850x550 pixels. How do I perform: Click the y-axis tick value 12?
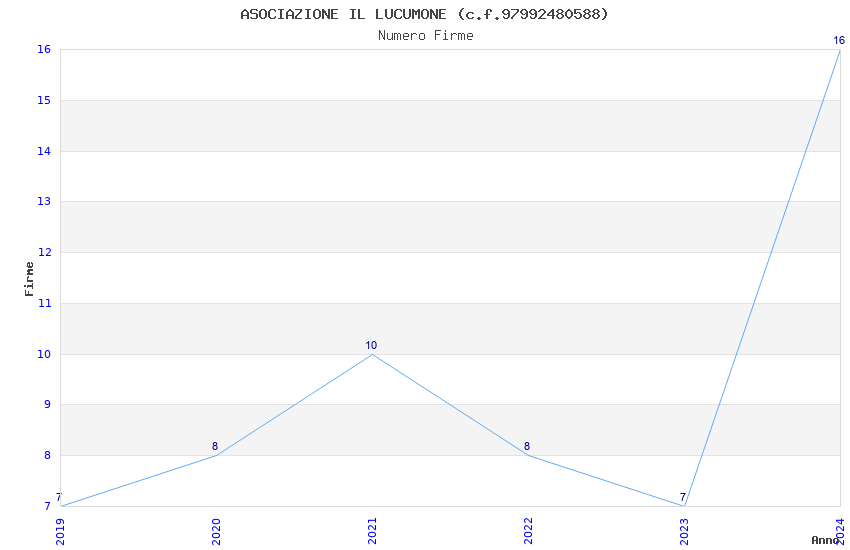(44, 253)
